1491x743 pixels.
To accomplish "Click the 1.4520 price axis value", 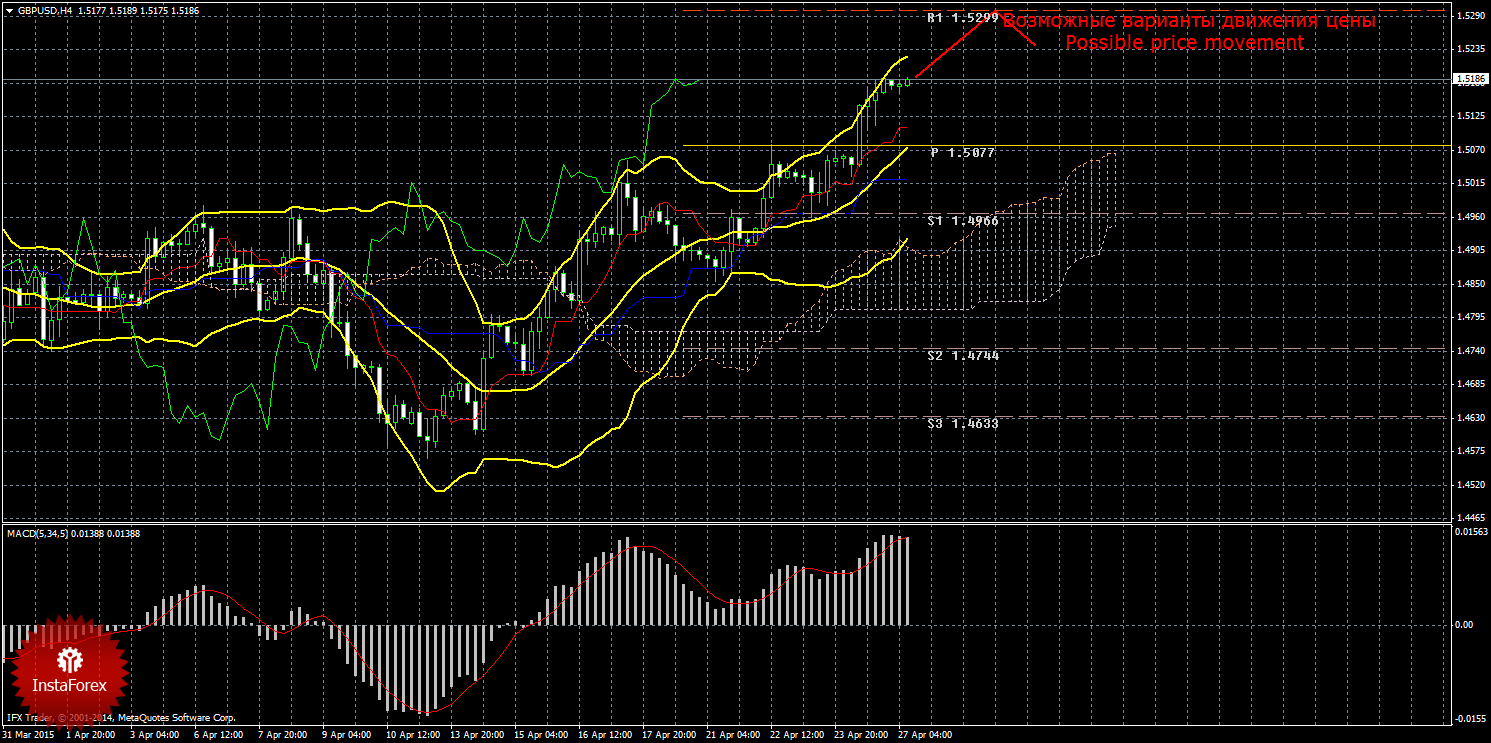I will click(x=1469, y=485).
